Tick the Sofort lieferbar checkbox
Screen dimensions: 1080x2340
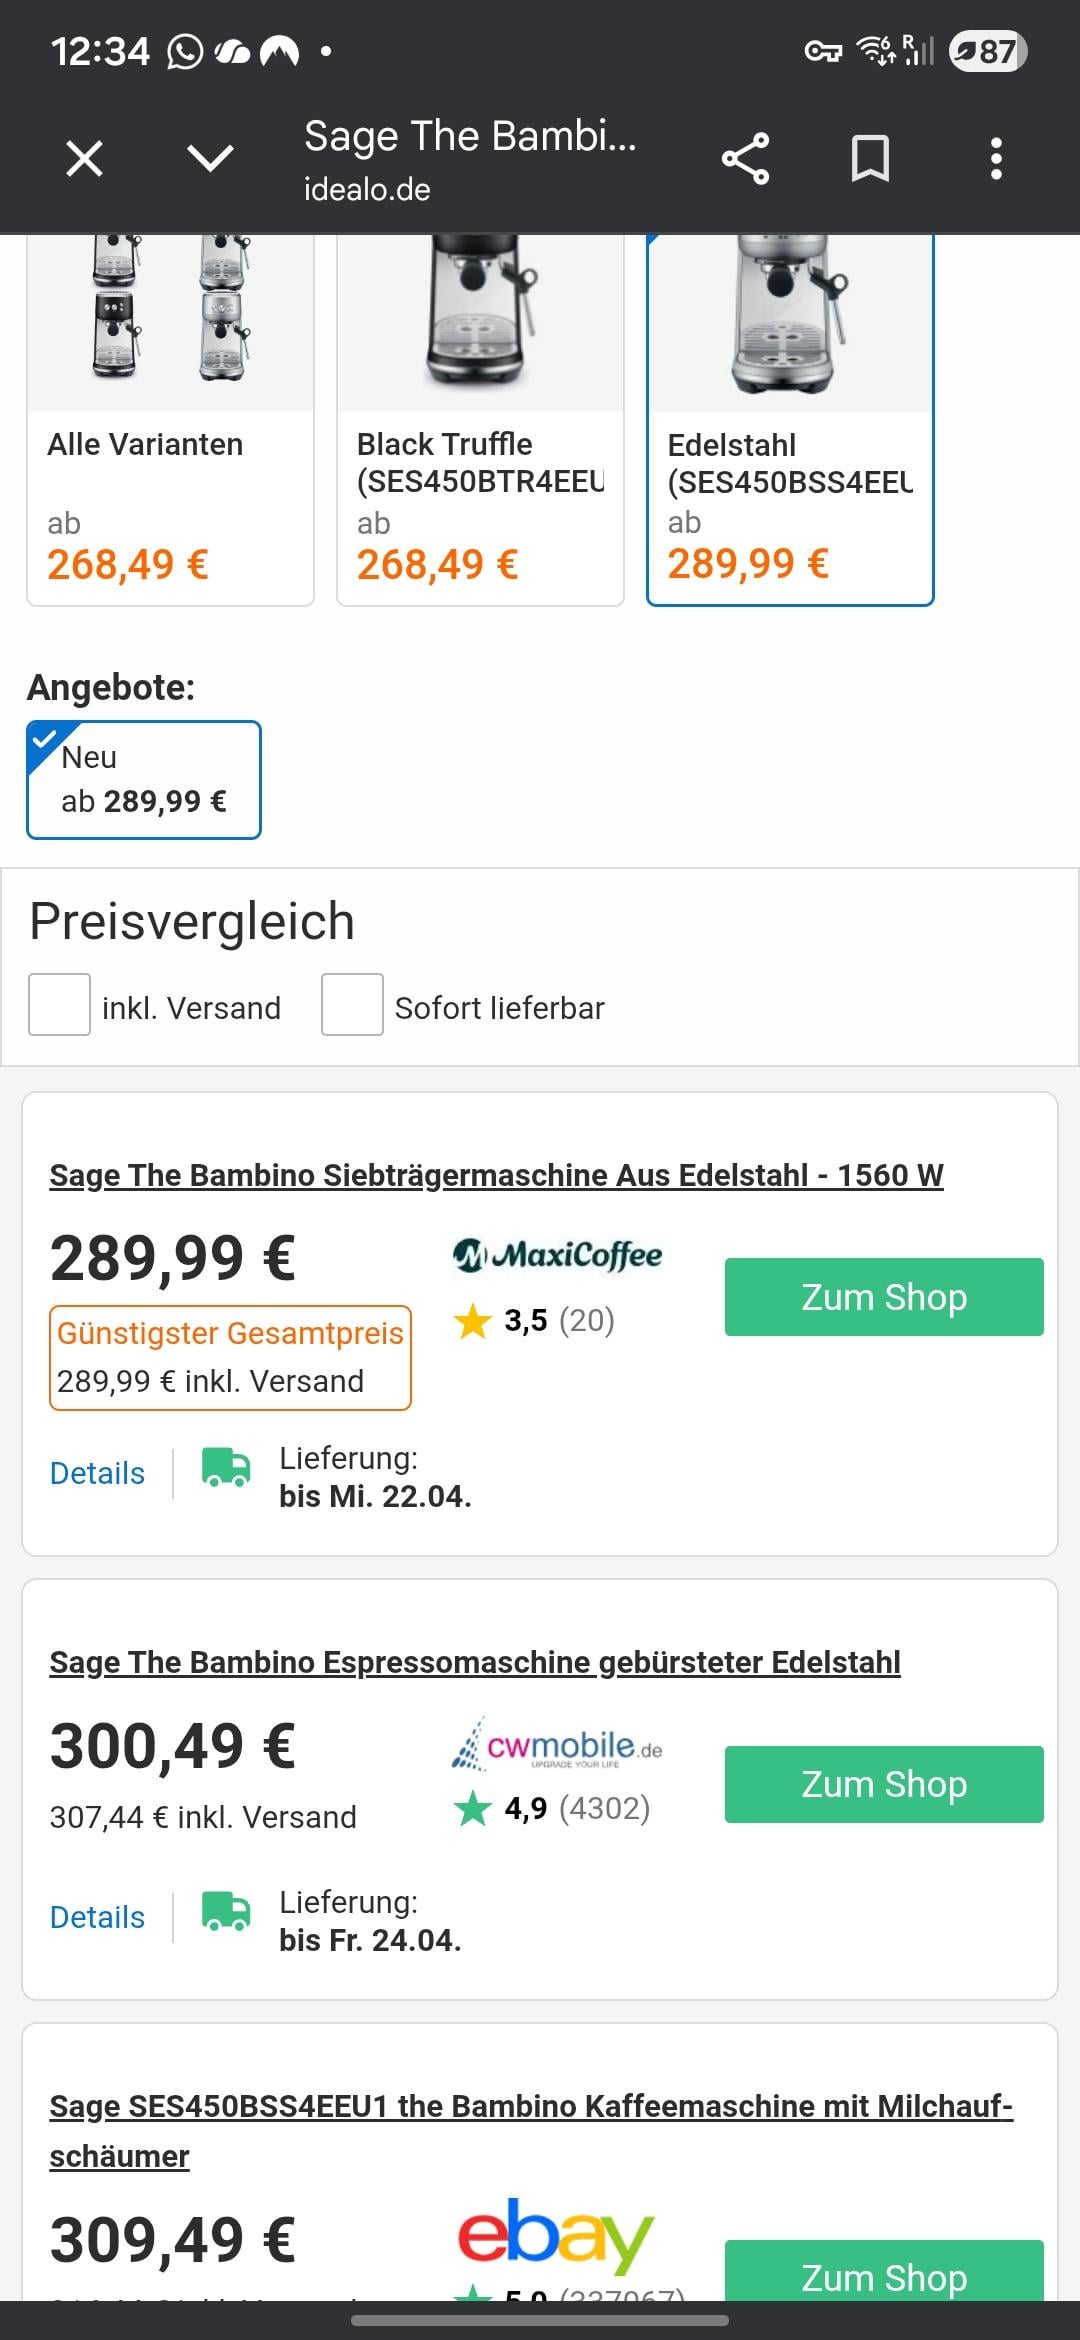(352, 1004)
